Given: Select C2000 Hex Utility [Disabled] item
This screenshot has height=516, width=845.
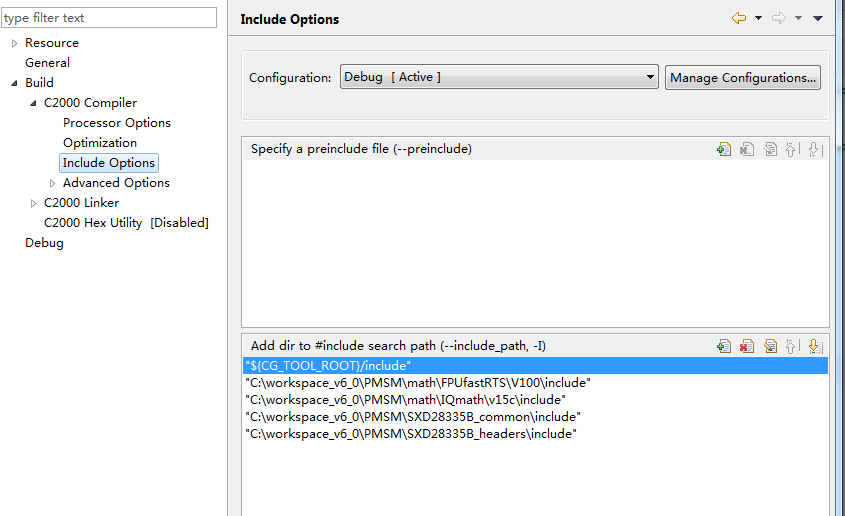Looking at the screenshot, I should pyautogui.click(x=126, y=223).
